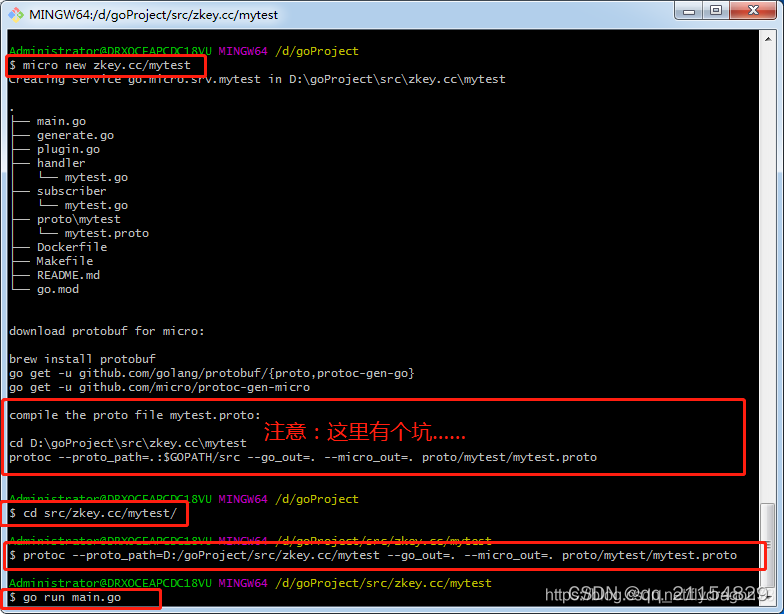Click 'Makefile' in the tree output
The image size is (784, 614).
(64, 261)
